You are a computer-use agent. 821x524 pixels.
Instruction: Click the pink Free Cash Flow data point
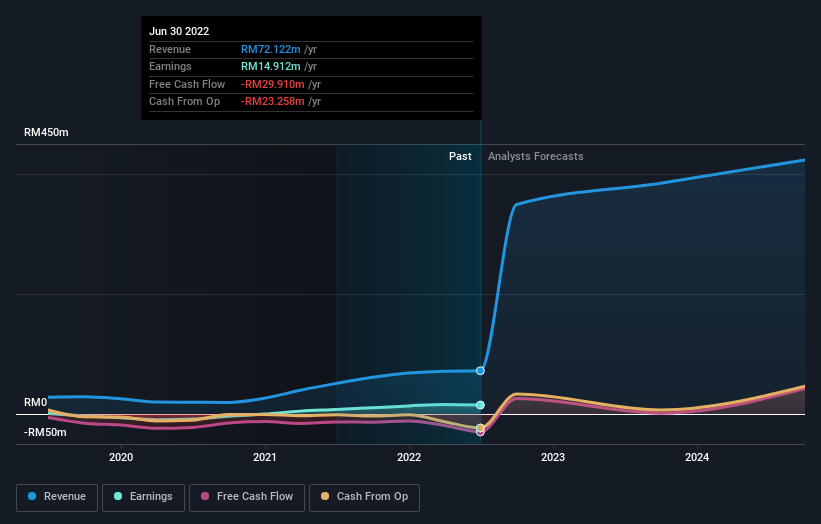click(x=480, y=433)
